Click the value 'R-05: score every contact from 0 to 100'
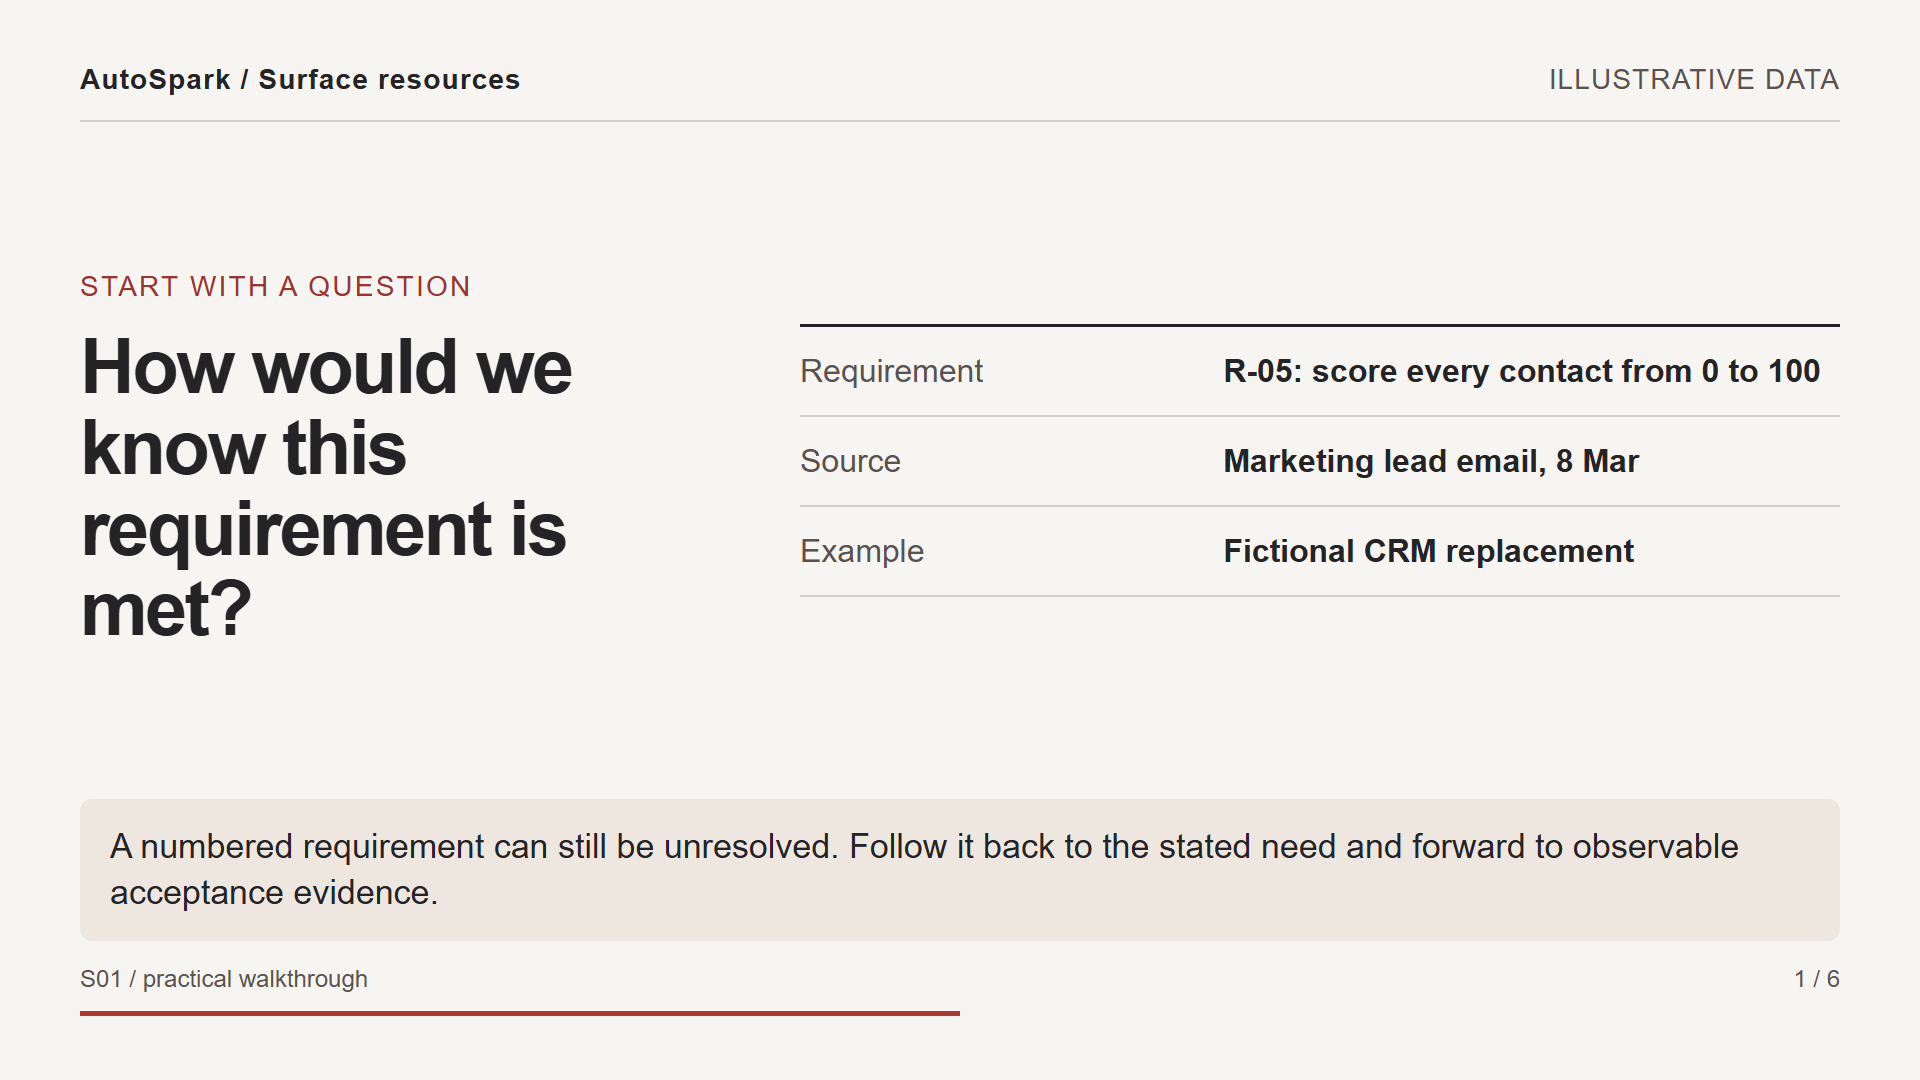The height and width of the screenshot is (1080, 1920). pos(1522,371)
